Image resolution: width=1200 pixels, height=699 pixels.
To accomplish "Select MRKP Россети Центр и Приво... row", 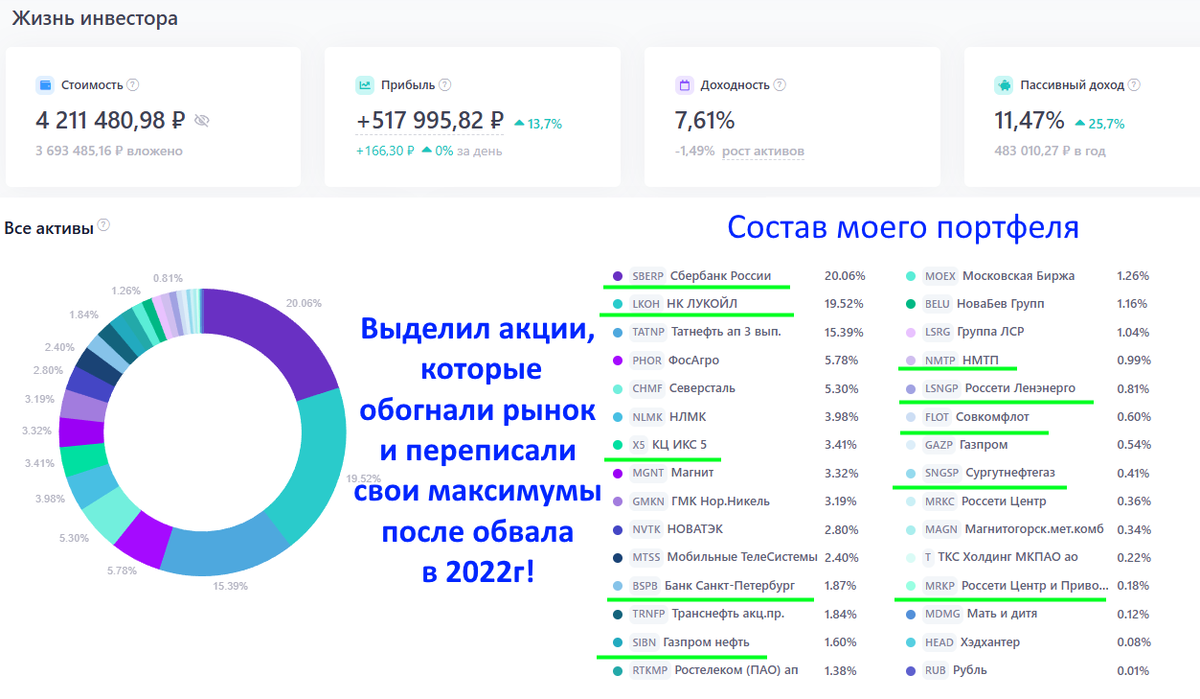I will pyautogui.click(x=1028, y=585).
